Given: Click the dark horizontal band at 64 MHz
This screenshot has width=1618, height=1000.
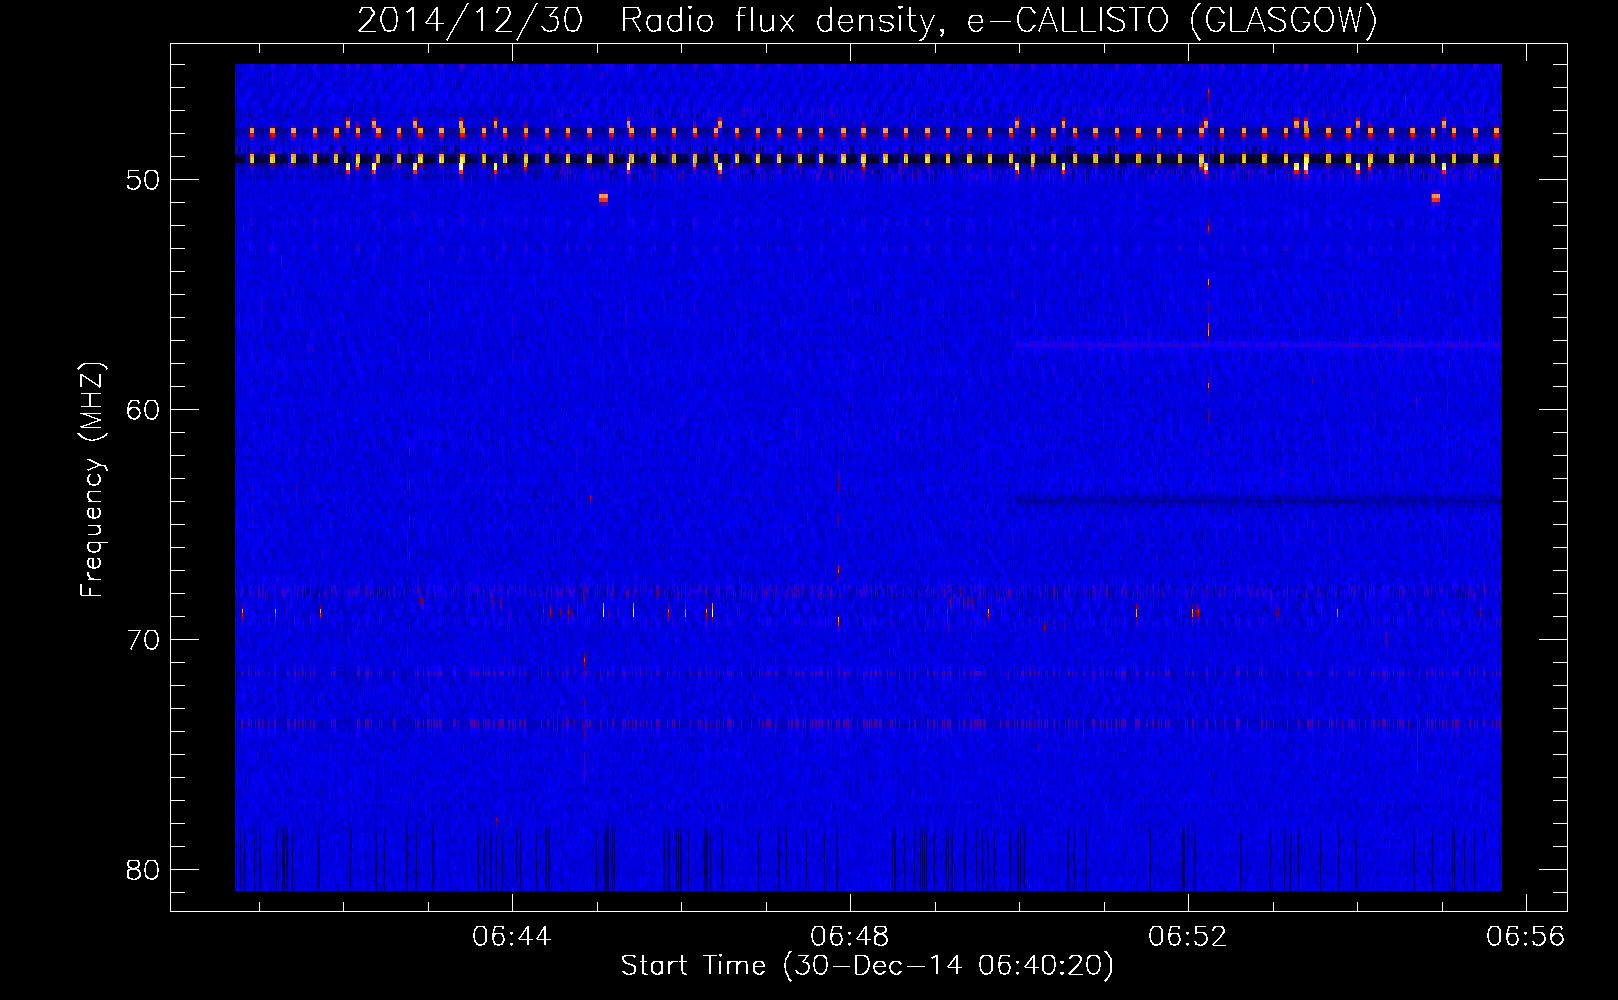Looking at the screenshot, I should tap(1258, 500).
